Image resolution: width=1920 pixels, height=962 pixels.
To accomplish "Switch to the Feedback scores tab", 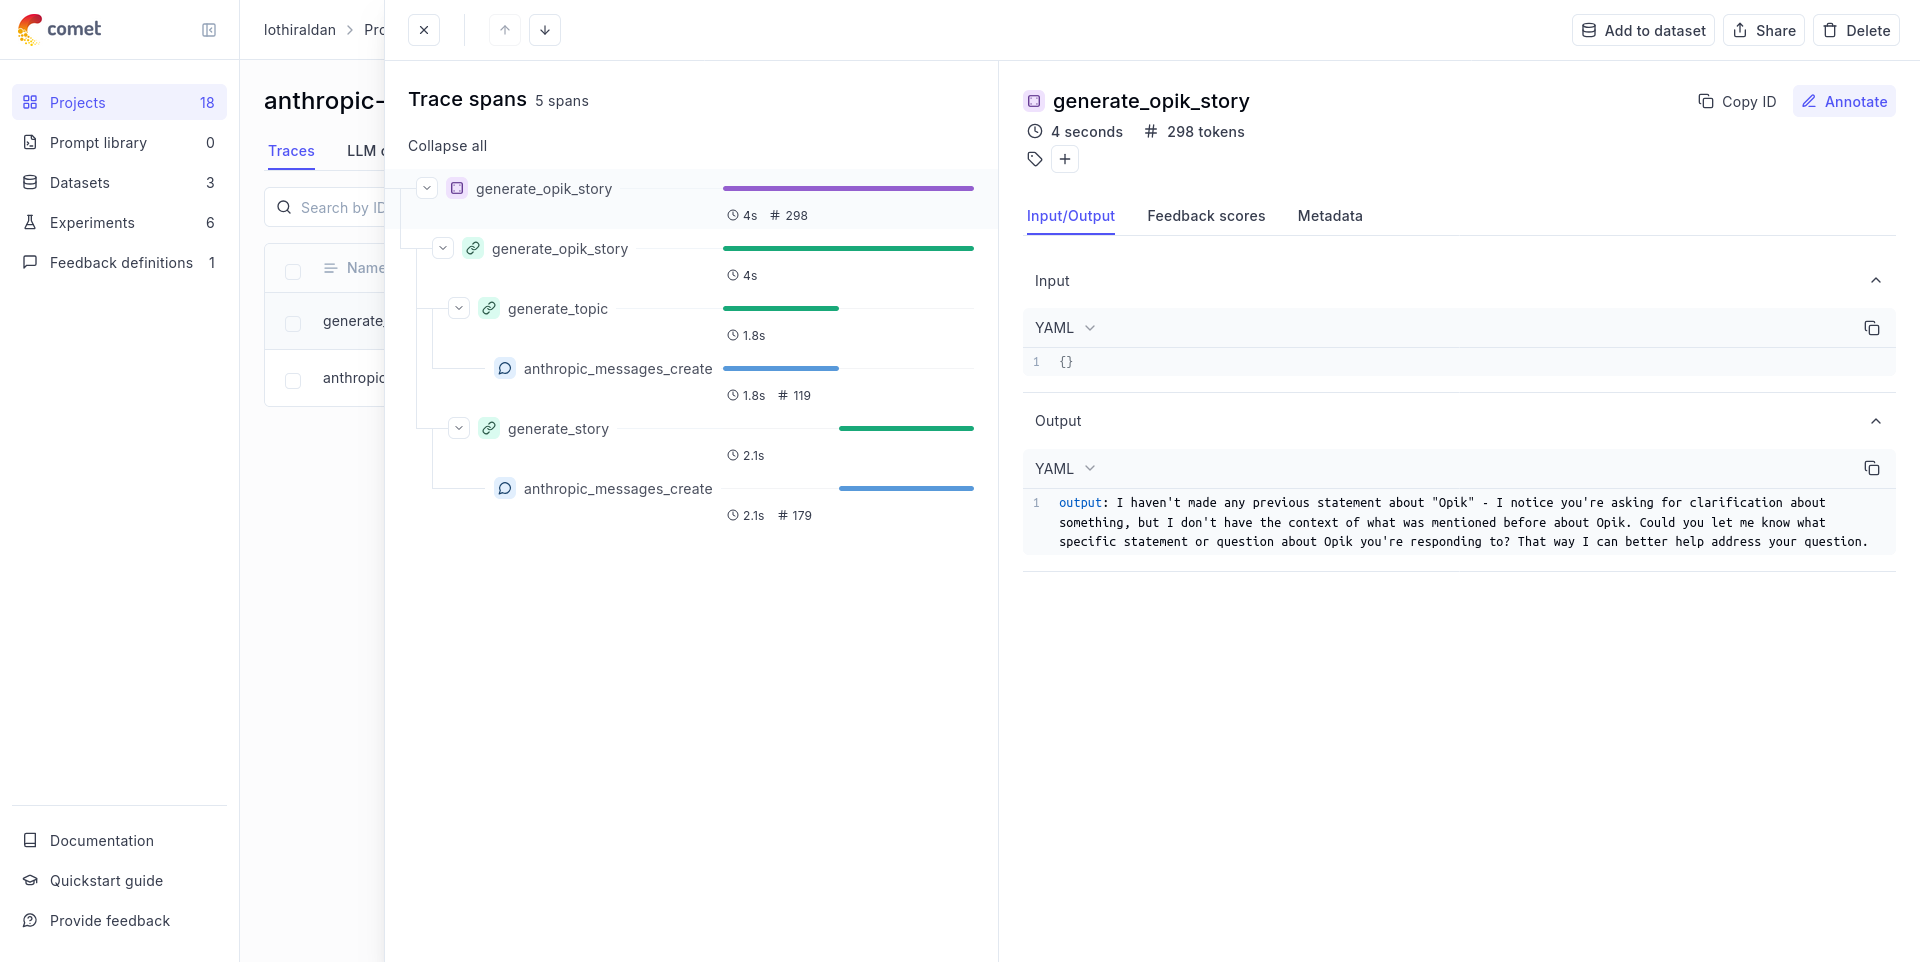I will pyautogui.click(x=1205, y=216).
